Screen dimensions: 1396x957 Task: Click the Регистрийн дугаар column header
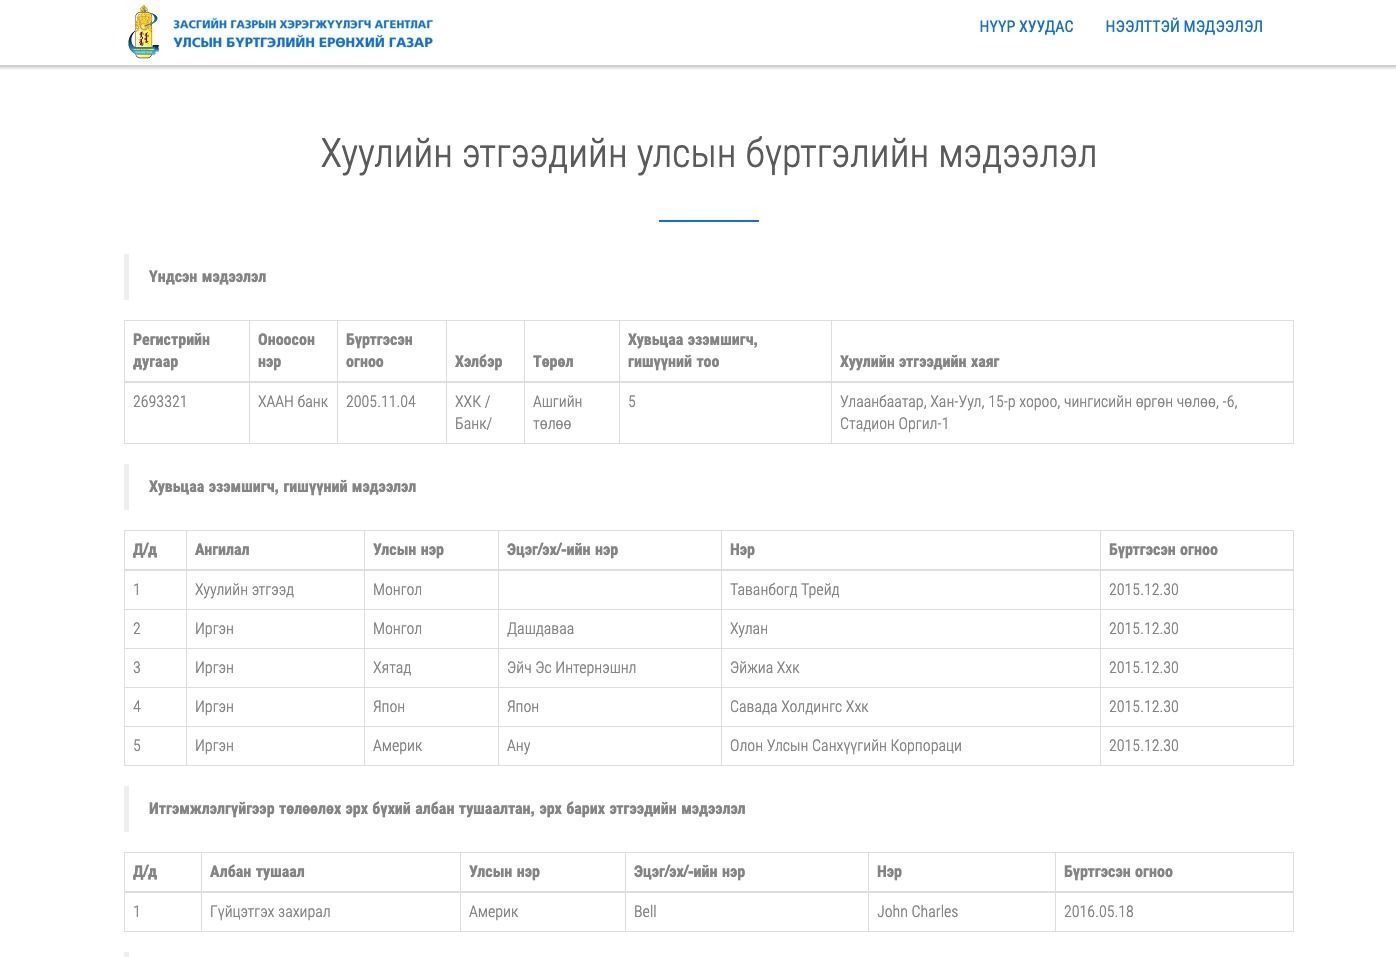tap(171, 351)
